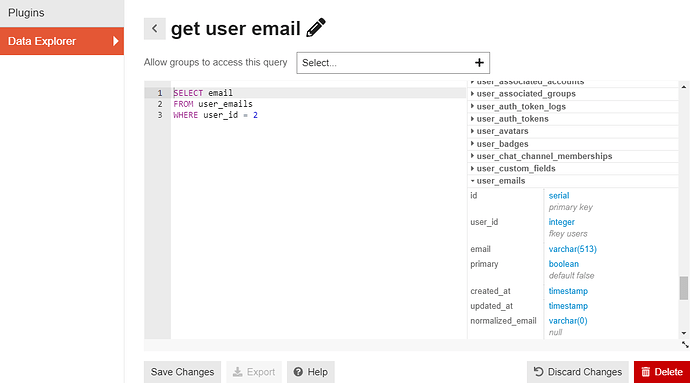Click the 'email' column name in schema

pos(480,249)
